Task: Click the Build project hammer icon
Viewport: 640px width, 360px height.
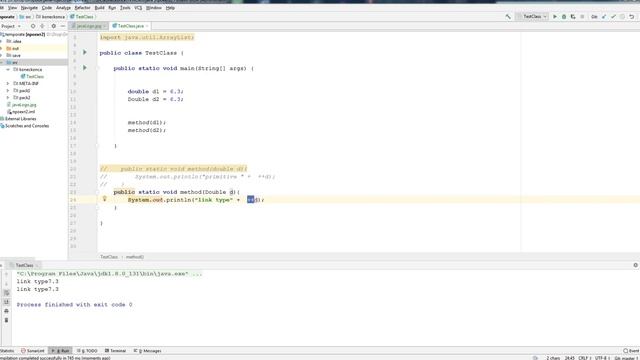Action: (x=508, y=17)
